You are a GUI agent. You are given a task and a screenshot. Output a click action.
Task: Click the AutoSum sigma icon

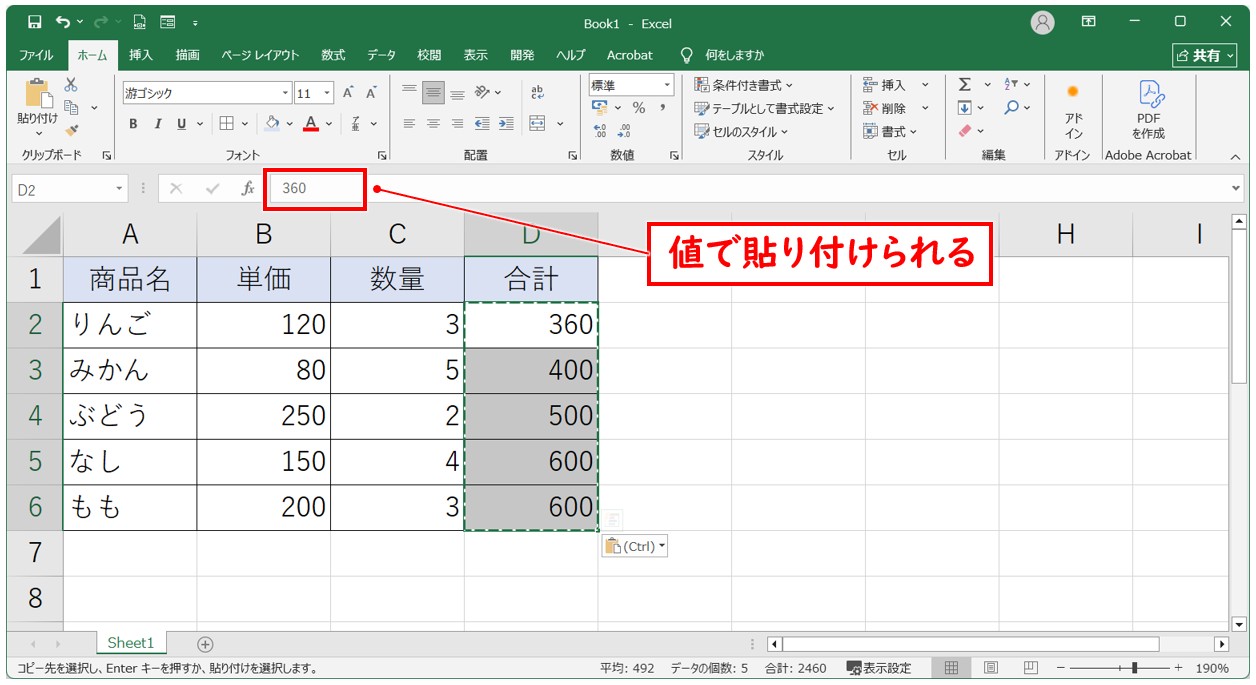click(965, 85)
